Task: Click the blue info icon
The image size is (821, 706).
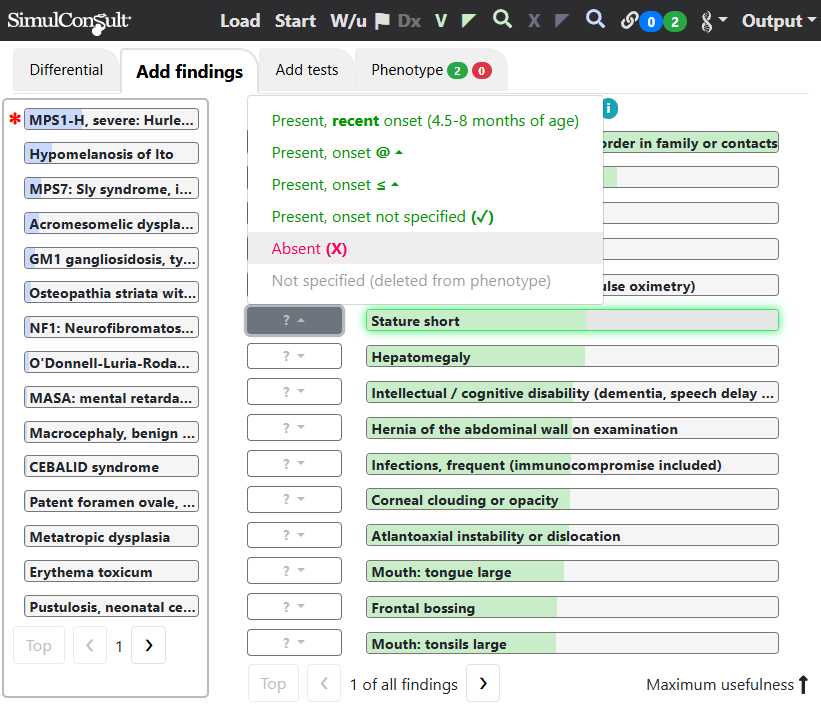Action: coord(609,109)
